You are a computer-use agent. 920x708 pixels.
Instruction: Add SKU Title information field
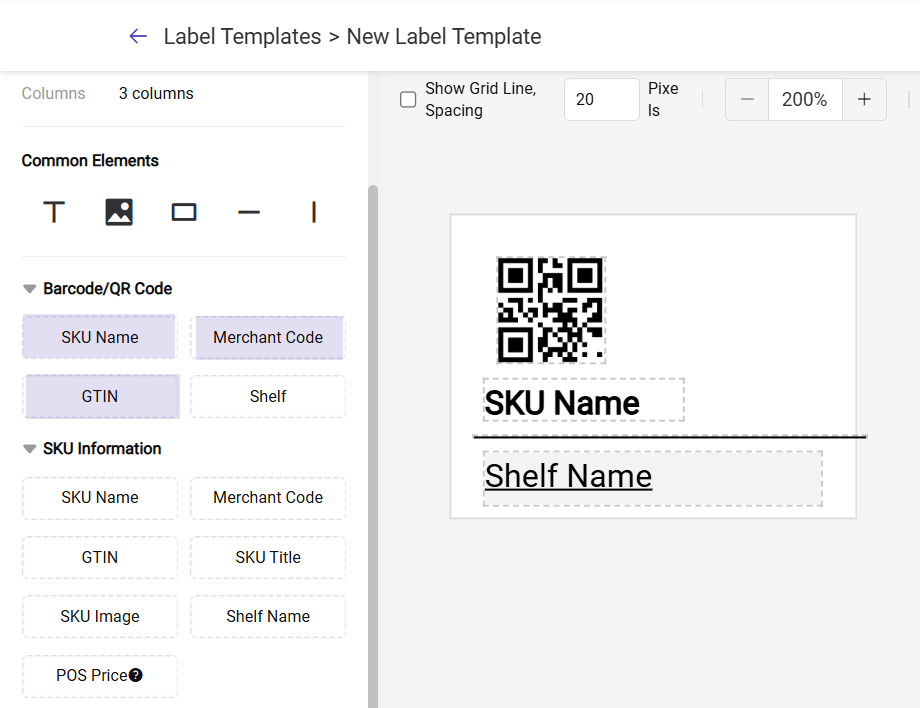pos(268,558)
